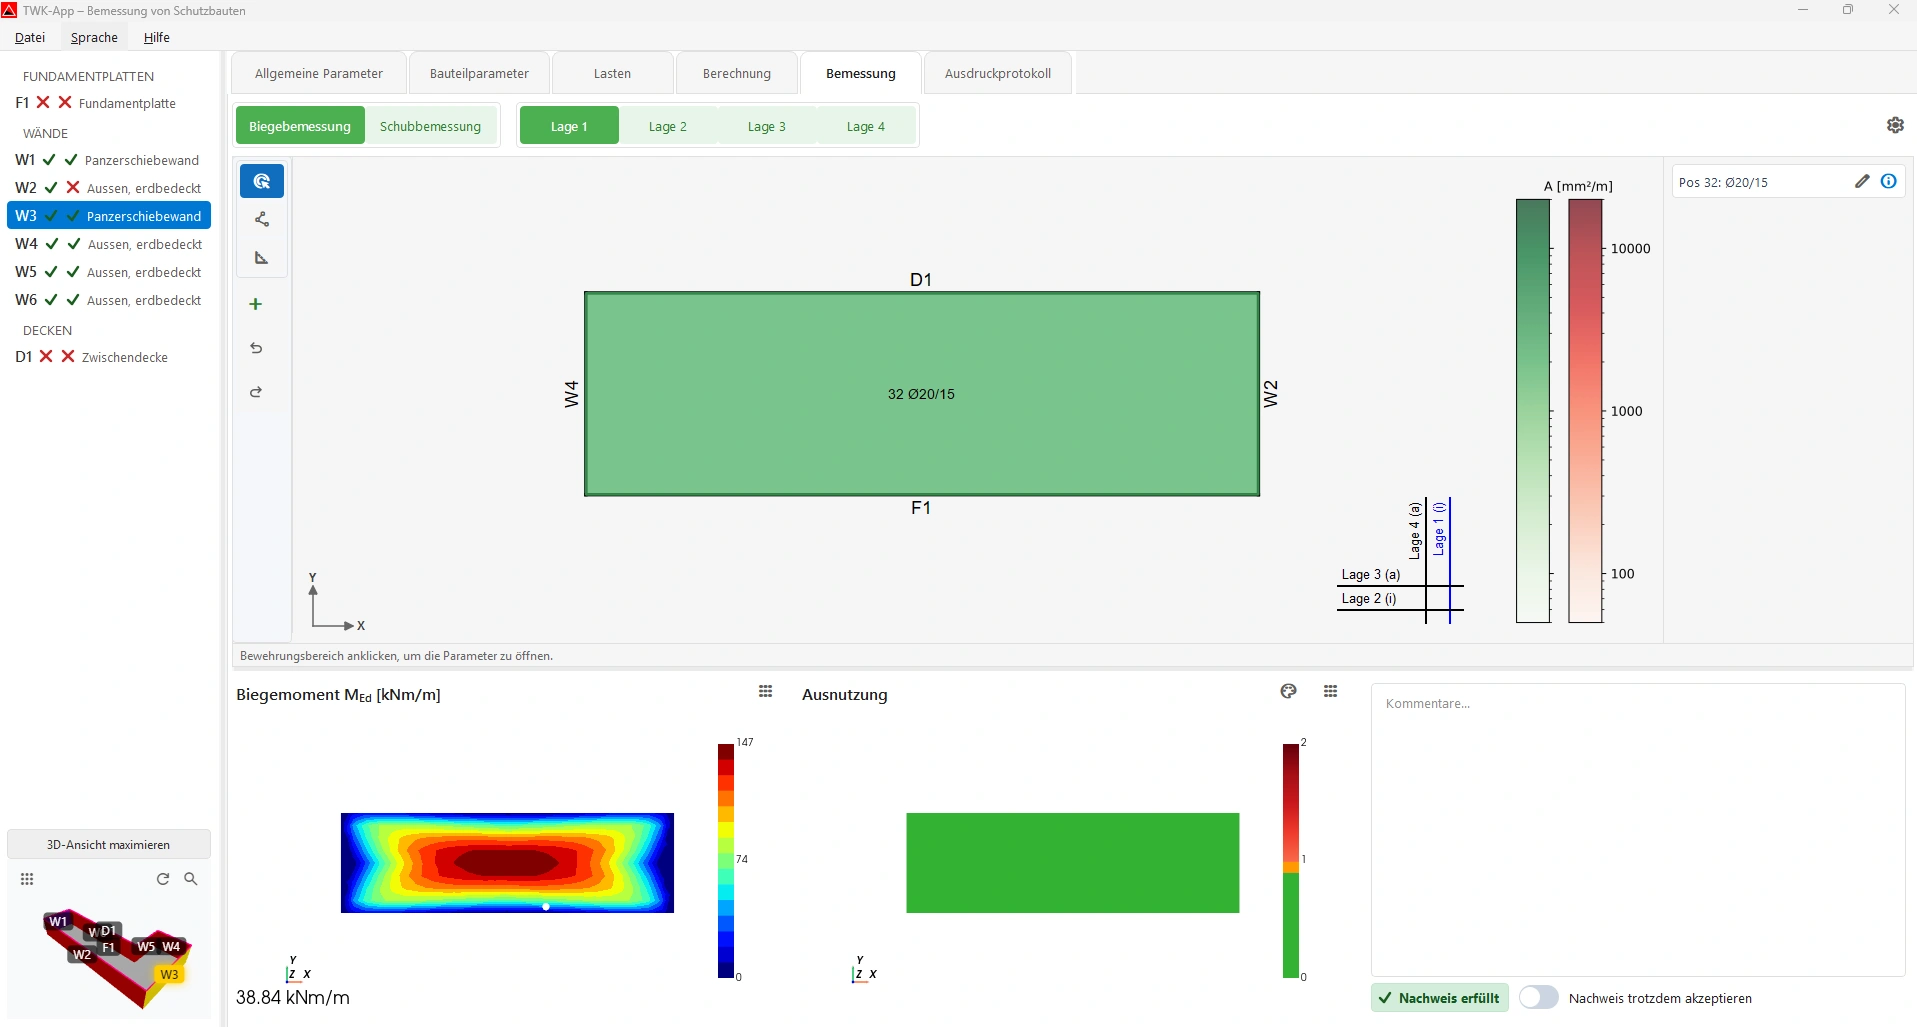Open 3D view options grid icon
1917x1027 pixels.
click(27, 879)
